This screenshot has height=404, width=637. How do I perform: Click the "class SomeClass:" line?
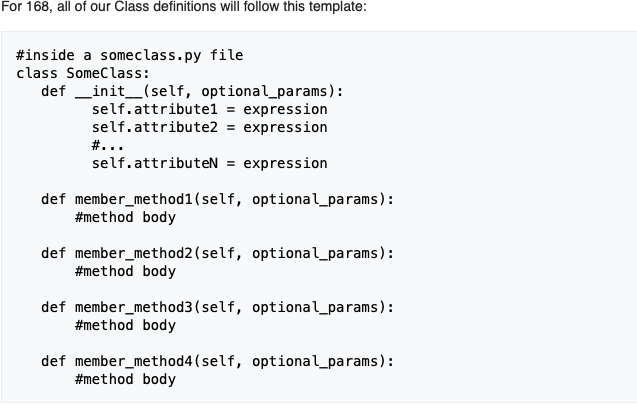click(83, 73)
